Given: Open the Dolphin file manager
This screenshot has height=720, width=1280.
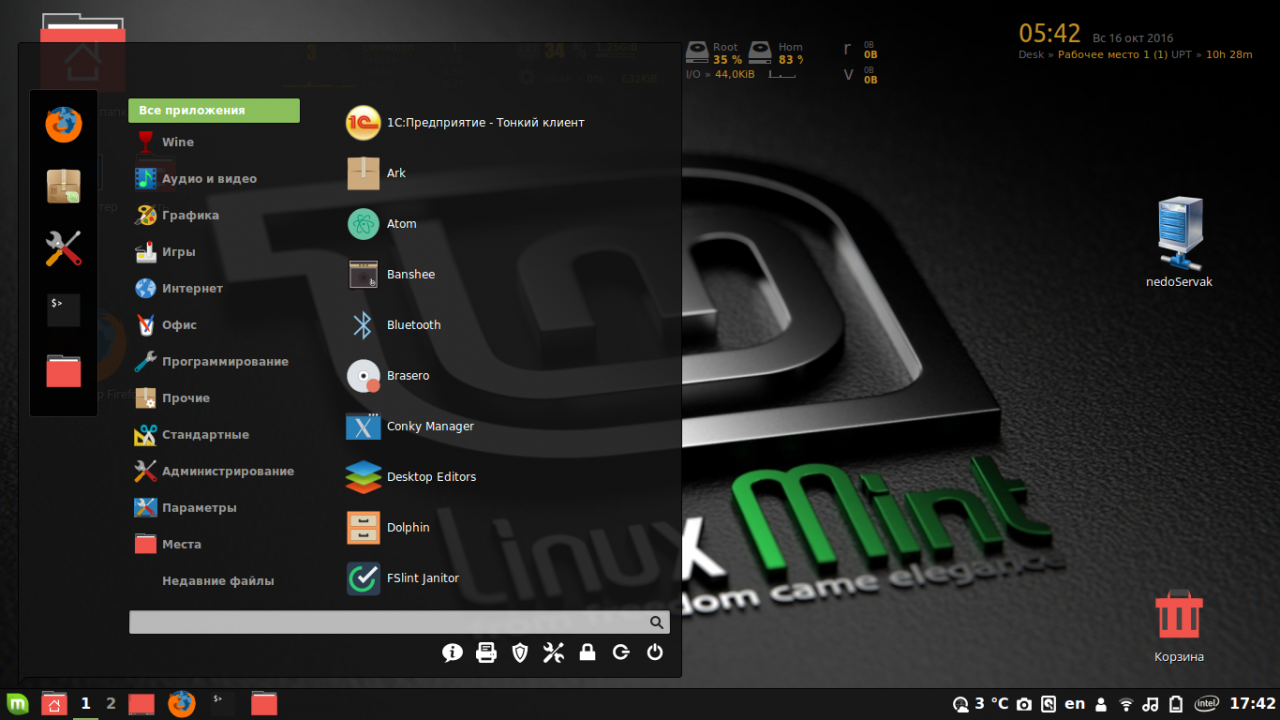Looking at the screenshot, I should coord(388,527).
